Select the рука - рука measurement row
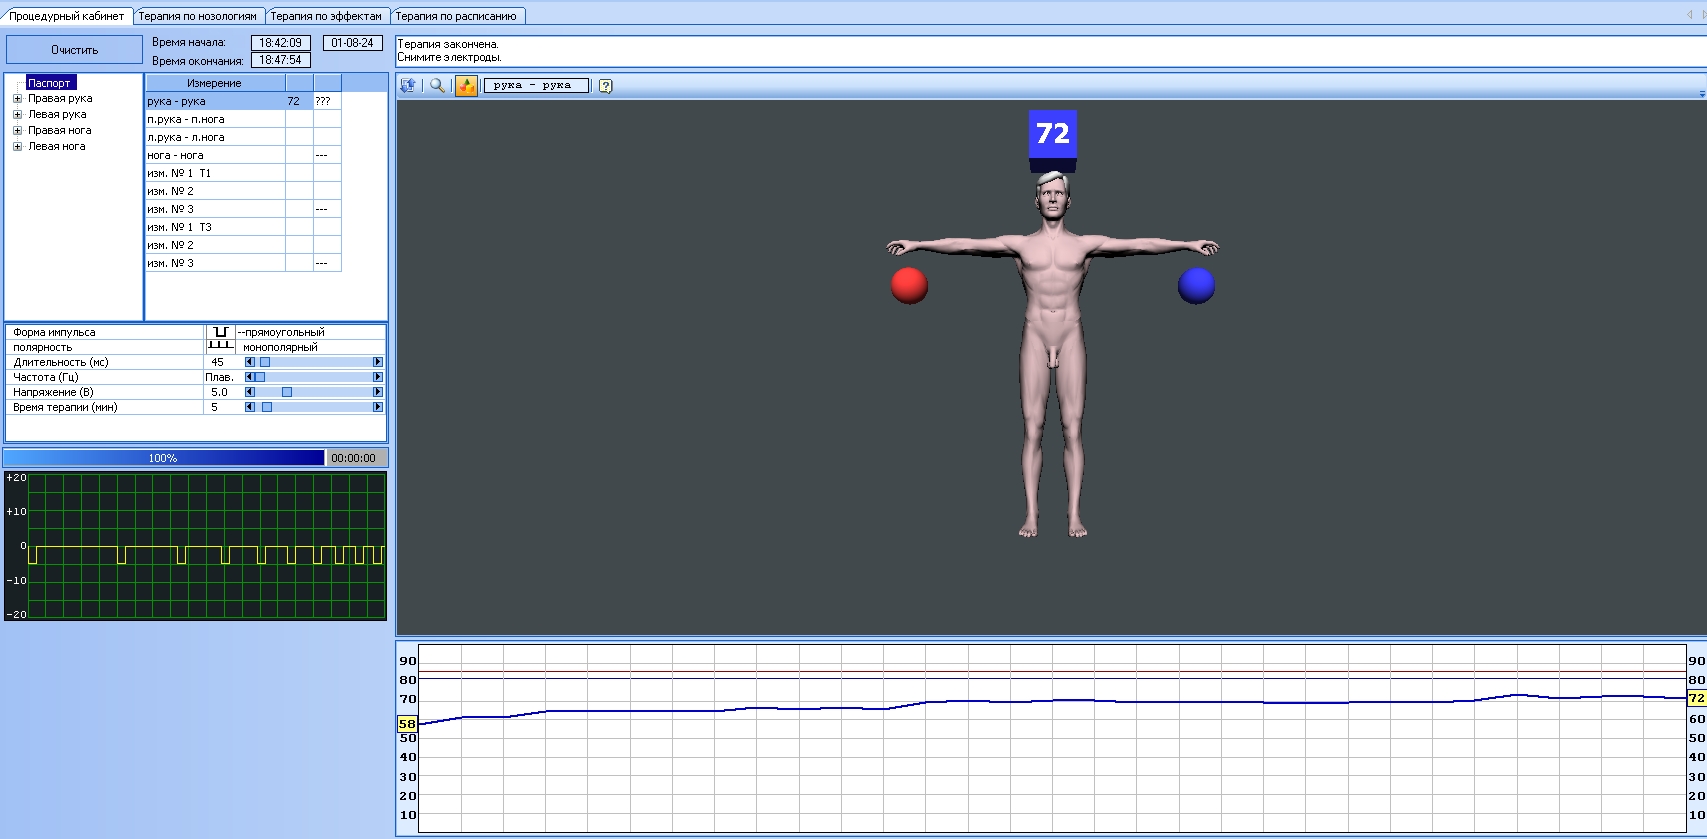Image resolution: width=1707 pixels, height=839 pixels. (243, 101)
